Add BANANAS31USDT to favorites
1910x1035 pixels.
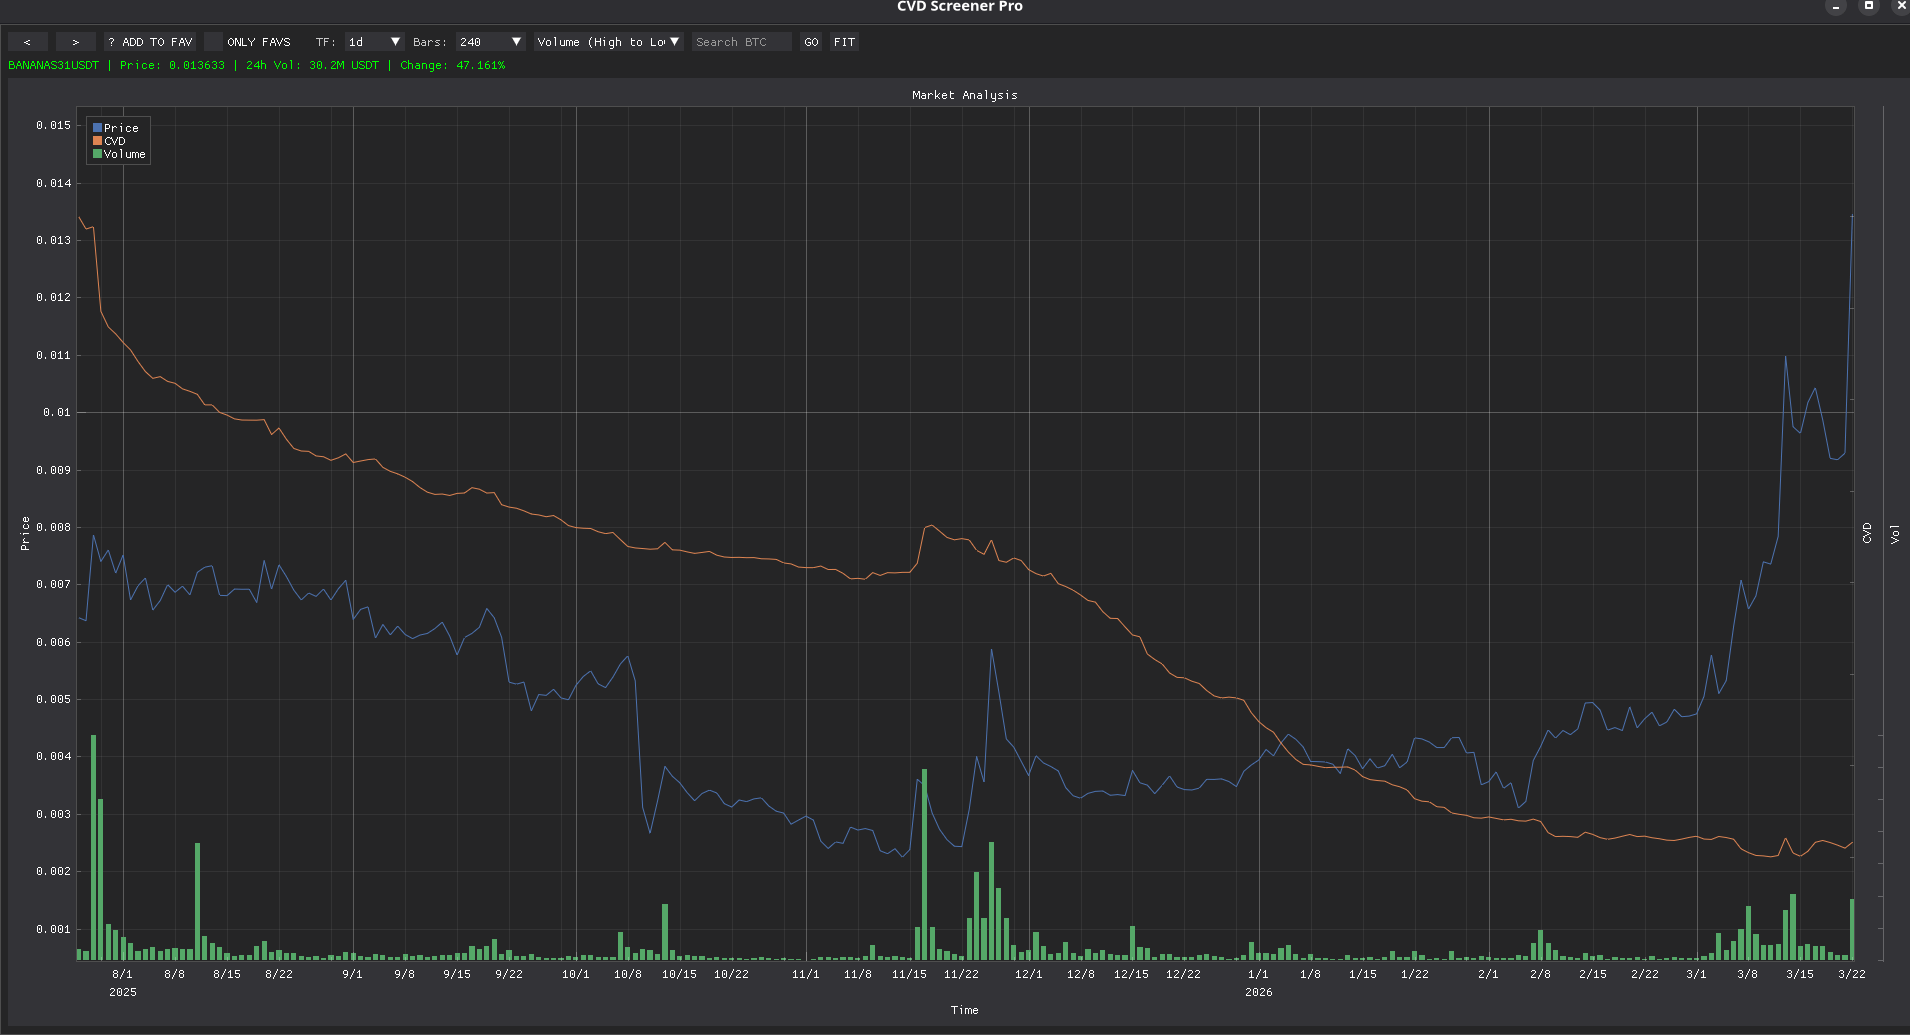(x=150, y=42)
